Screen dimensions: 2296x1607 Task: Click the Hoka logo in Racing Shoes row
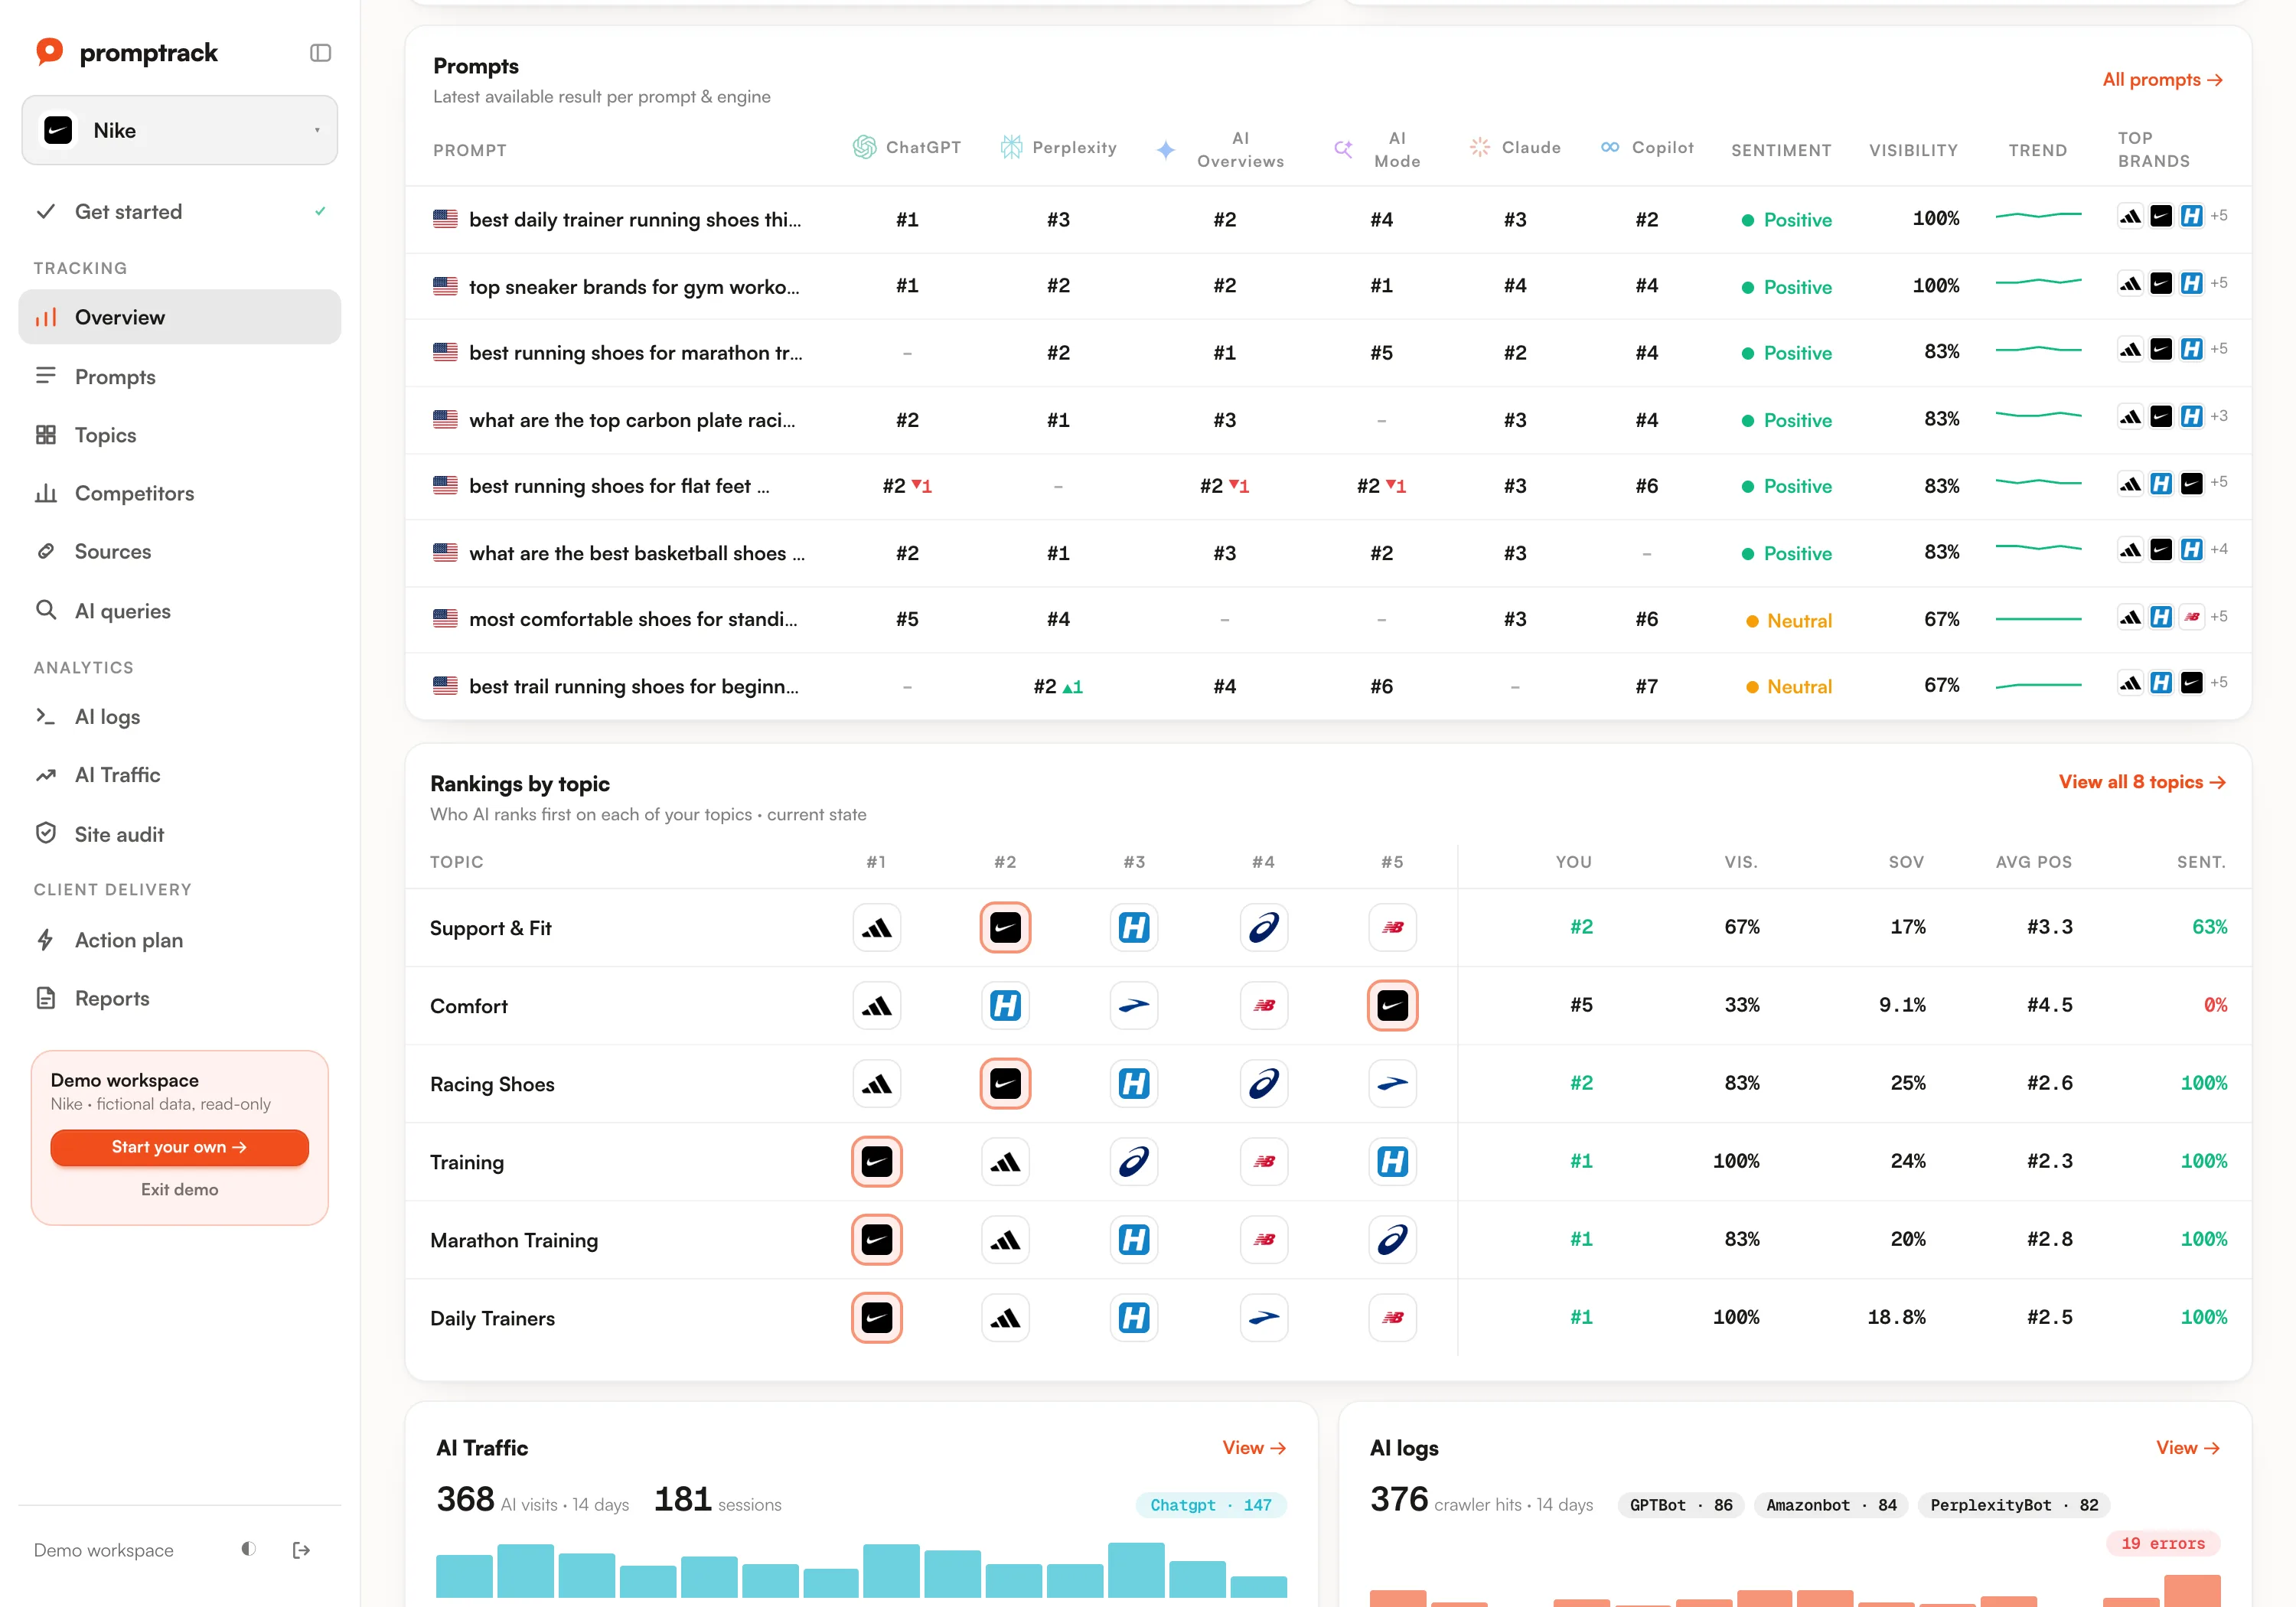tap(1133, 1084)
